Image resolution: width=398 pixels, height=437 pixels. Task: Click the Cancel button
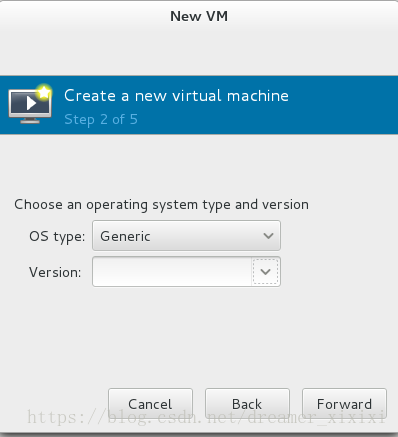click(x=150, y=404)
